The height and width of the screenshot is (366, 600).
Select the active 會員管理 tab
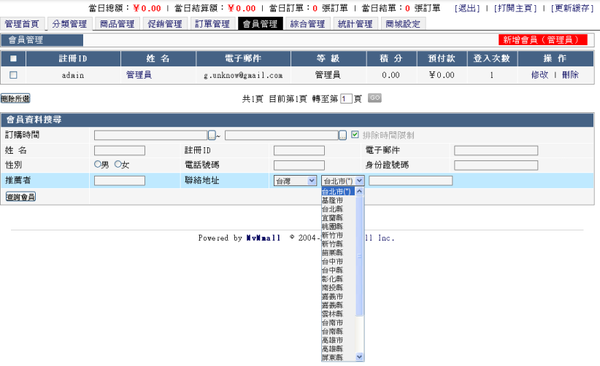[260, 24]
